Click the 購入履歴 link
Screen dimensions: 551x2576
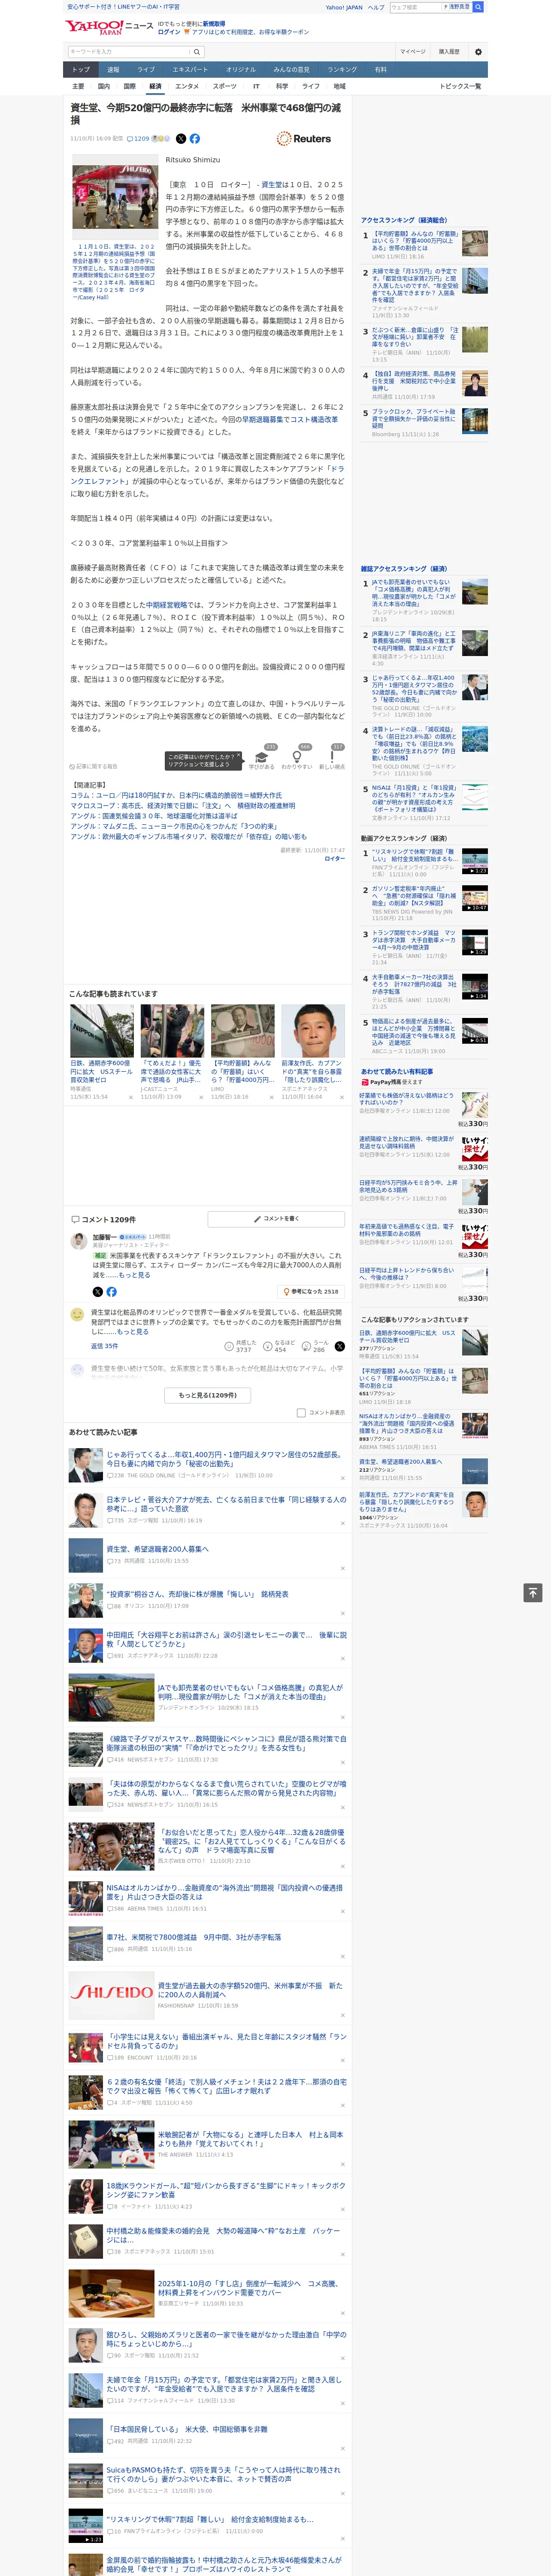pos(449,51)
